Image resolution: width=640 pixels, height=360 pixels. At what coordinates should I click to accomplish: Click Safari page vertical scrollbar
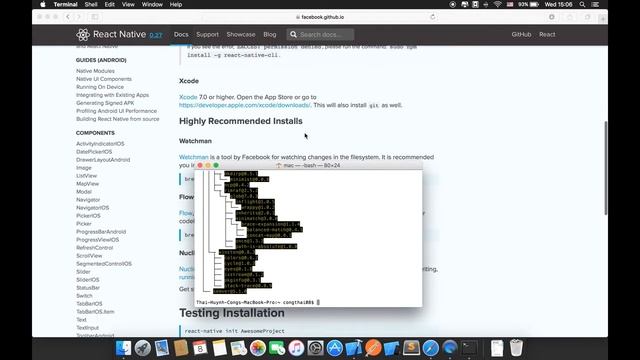[x=606, y=168]
